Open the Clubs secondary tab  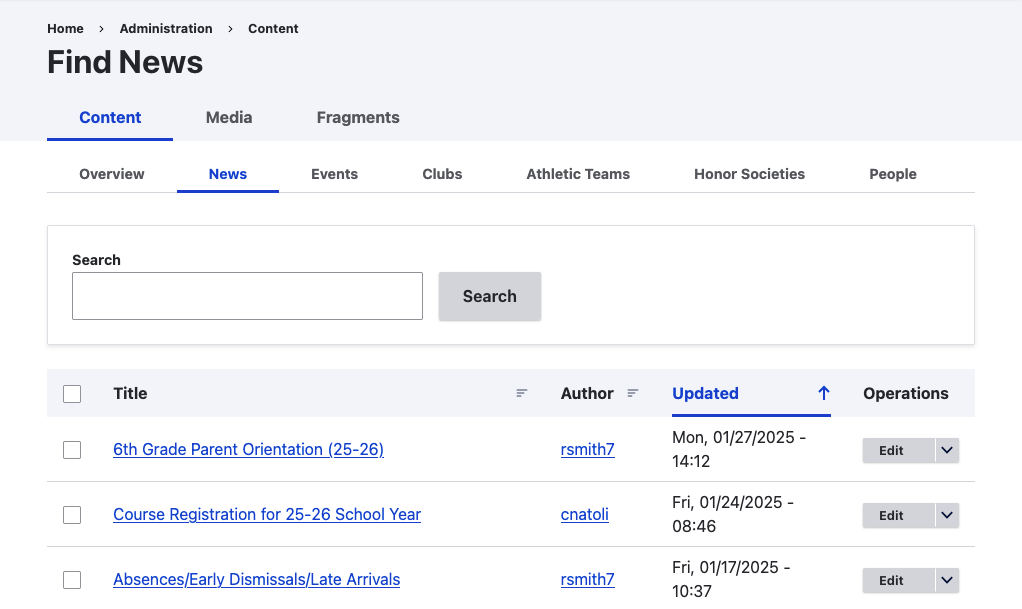(442, 174)
